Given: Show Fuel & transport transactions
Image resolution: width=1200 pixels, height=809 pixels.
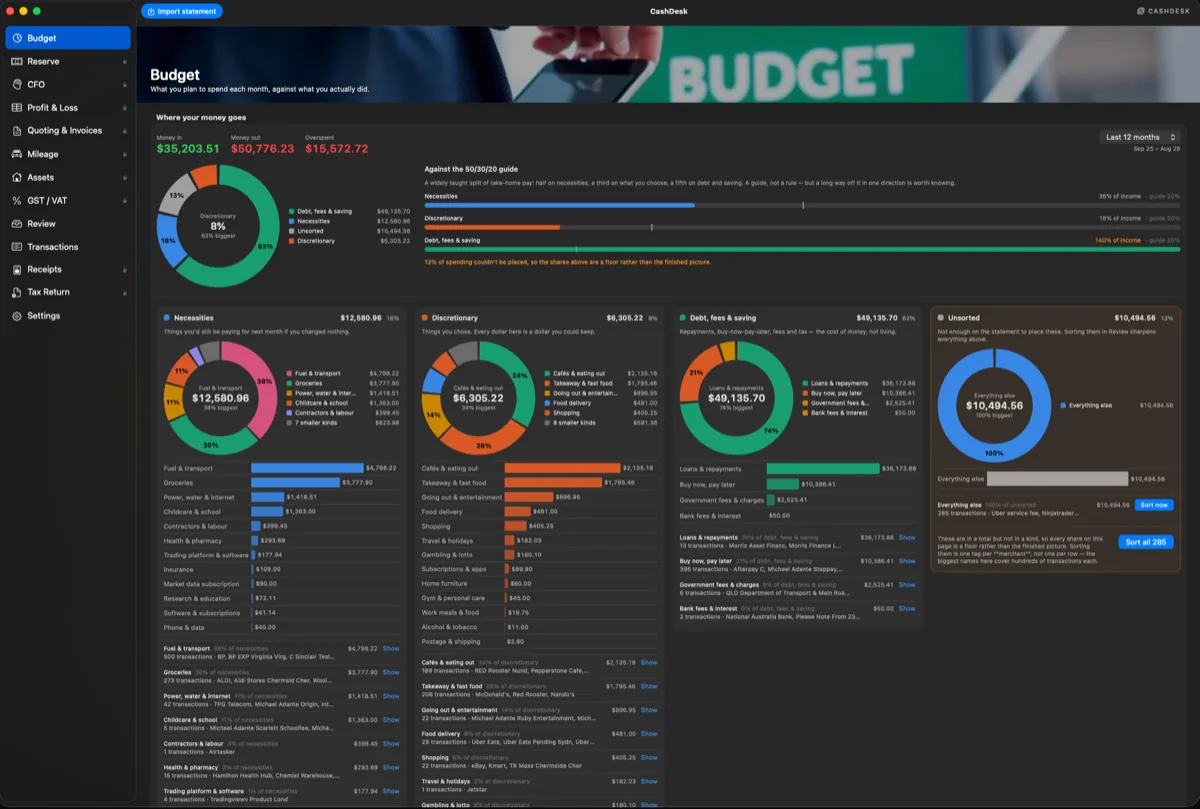Looking at the screenshot, I should point(391,648).
